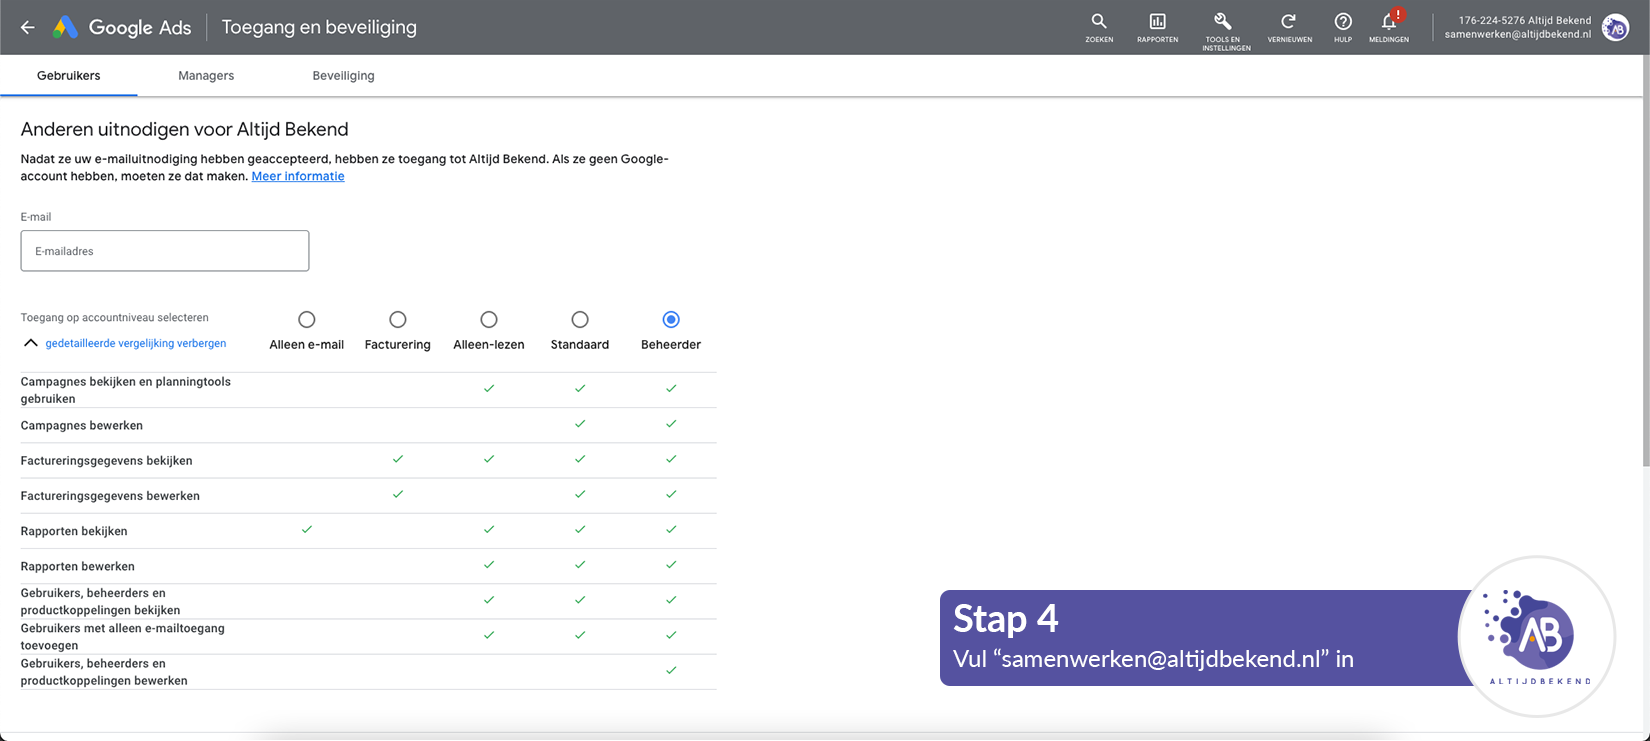Select the Facturering access radio button
This screenshot has width=1650, height=741.
[x=398, y=320]
